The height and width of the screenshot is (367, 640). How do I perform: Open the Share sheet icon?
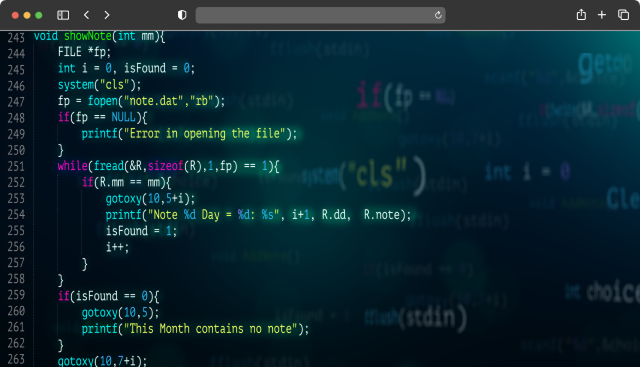pyautogui.click(x=581, y=15)
